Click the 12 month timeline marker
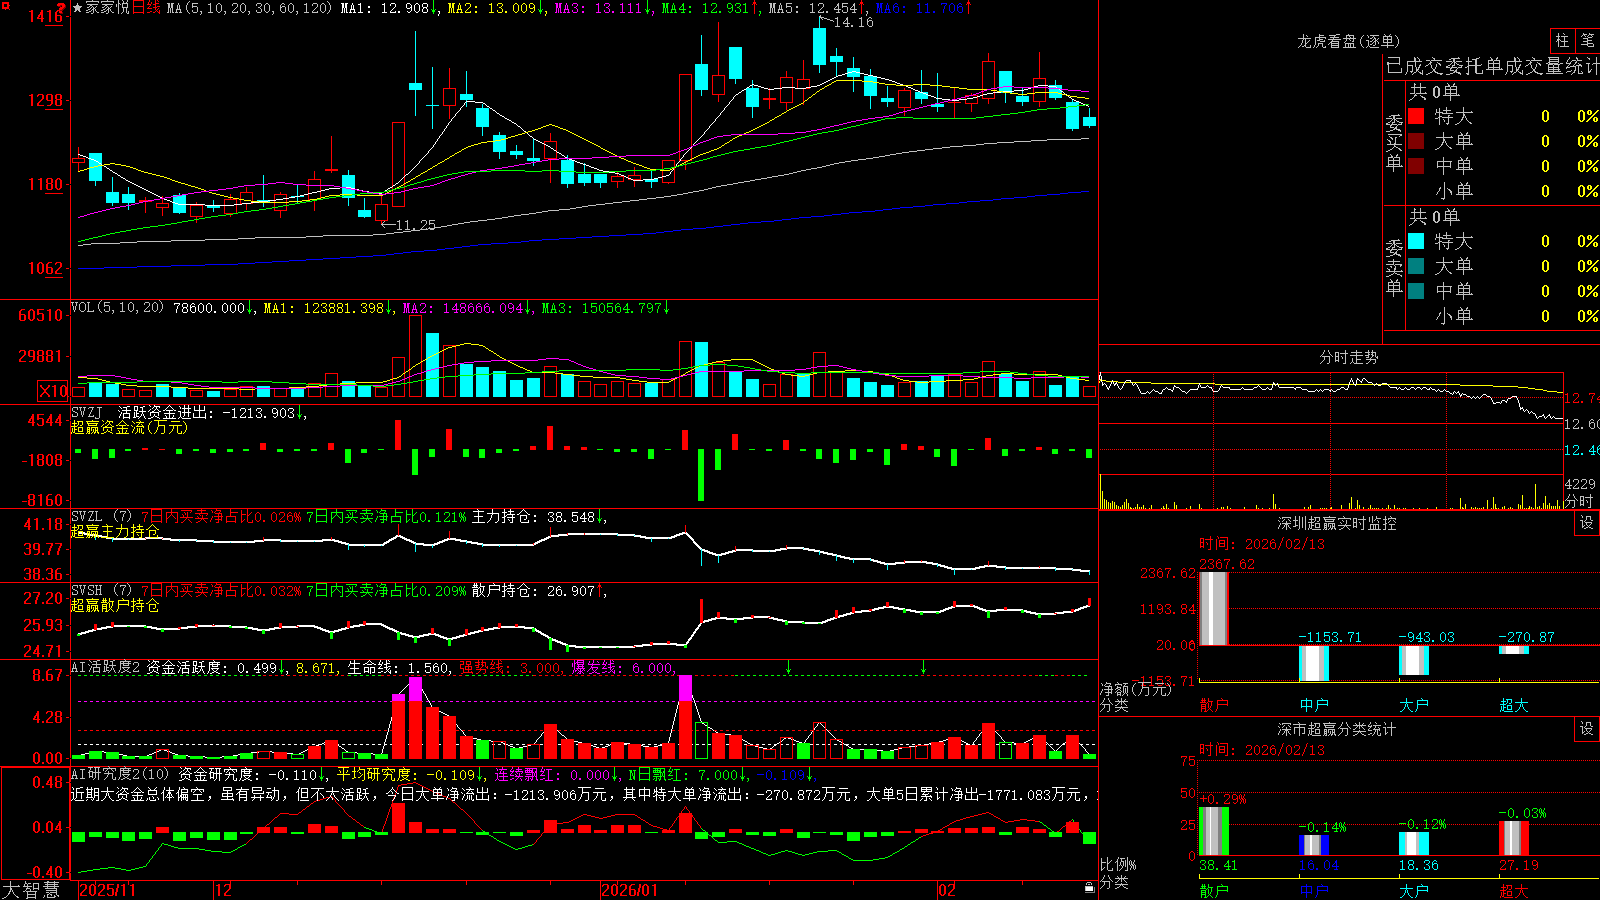1600x900 pixels. pos(223,890)
